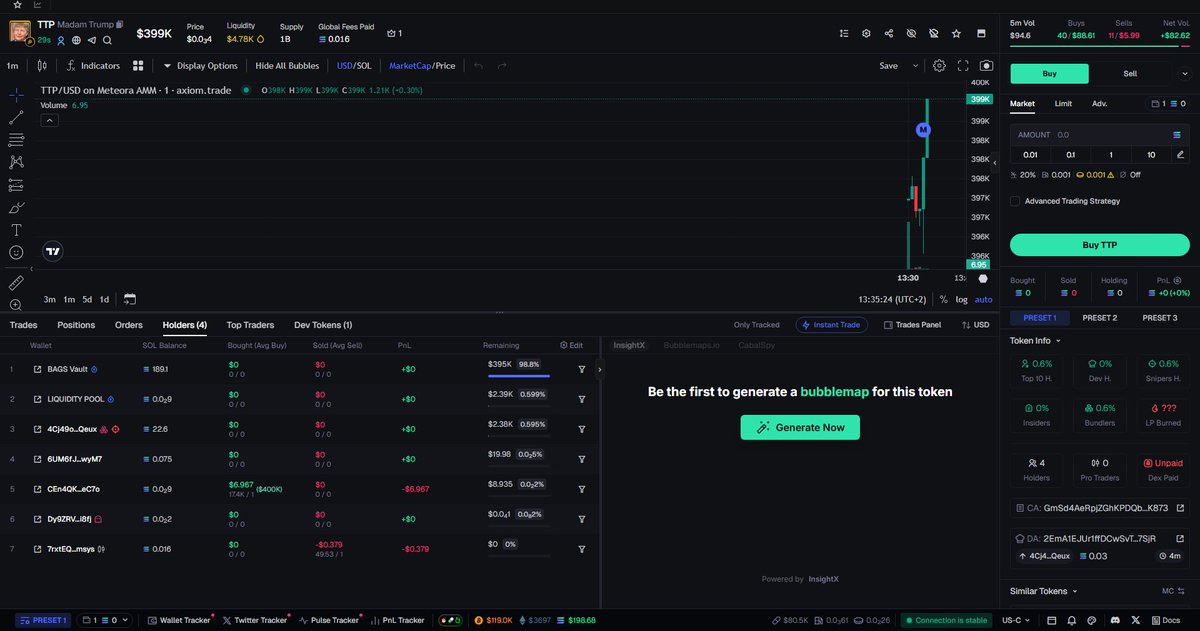Screen dimensions: 1200x631
Task: Toggle Instant Trade mode
Action: 832,325
